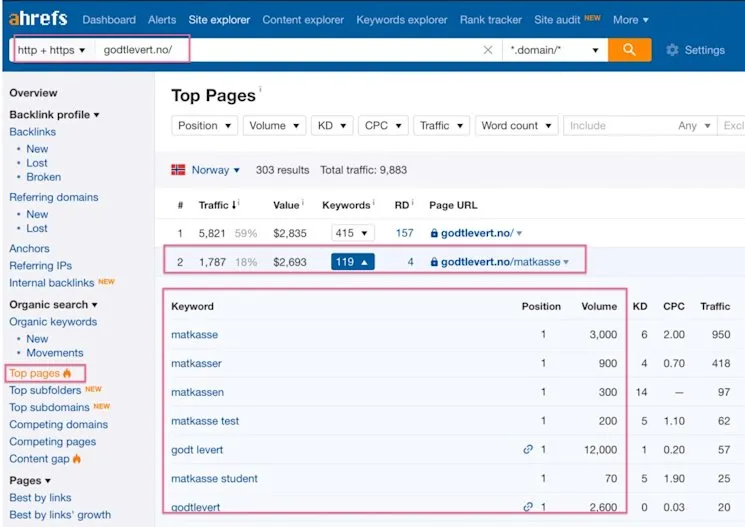Click the info icon next to Top Pages

tap(260, 90)
